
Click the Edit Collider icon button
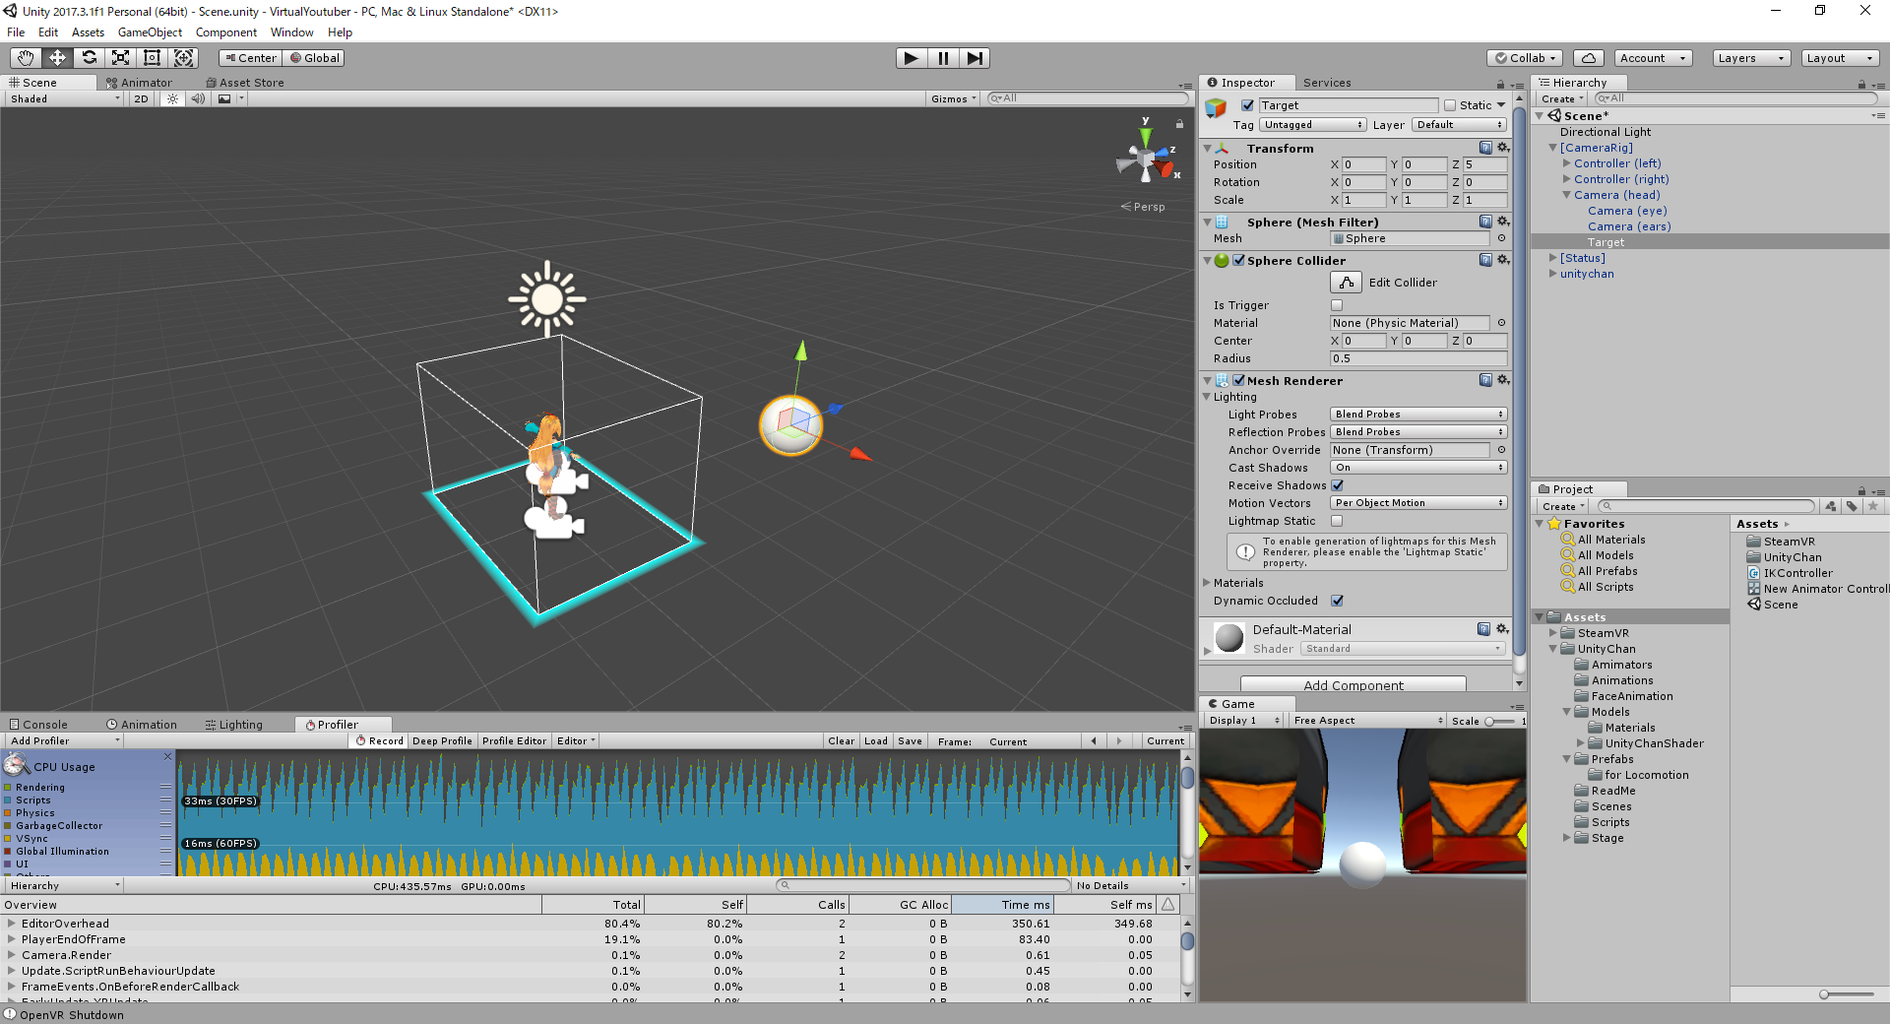coord(1346,283)
